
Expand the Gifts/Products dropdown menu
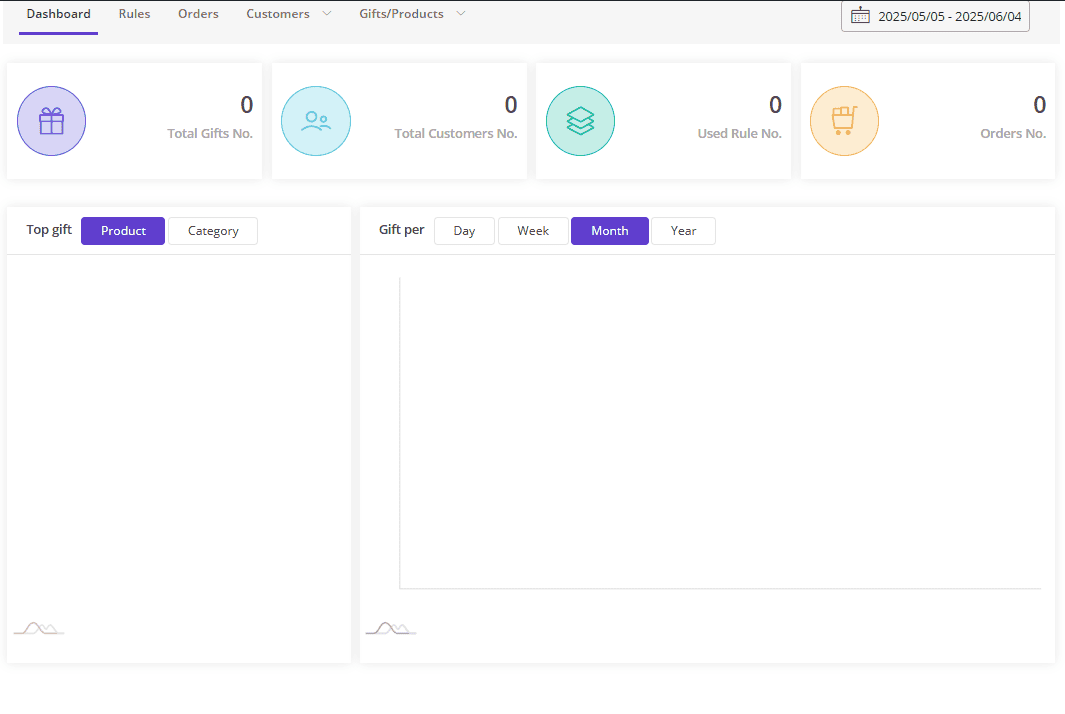[x=412, y=14]
